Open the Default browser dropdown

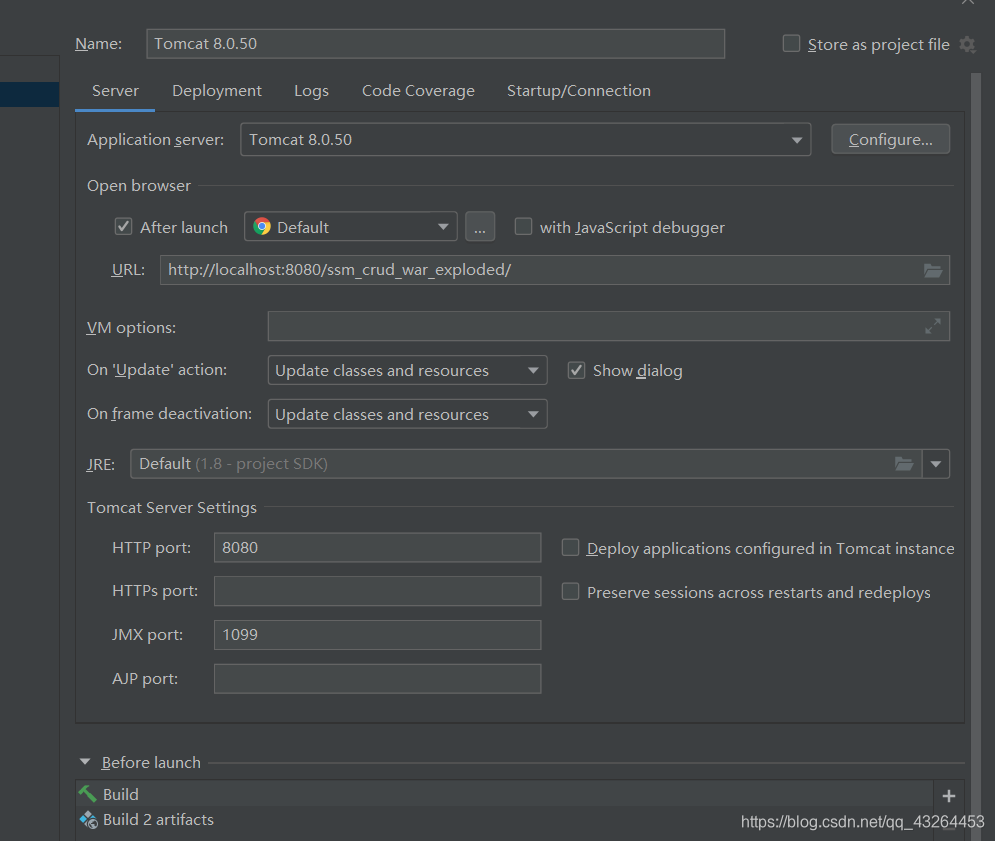click(x=350, y=227)
